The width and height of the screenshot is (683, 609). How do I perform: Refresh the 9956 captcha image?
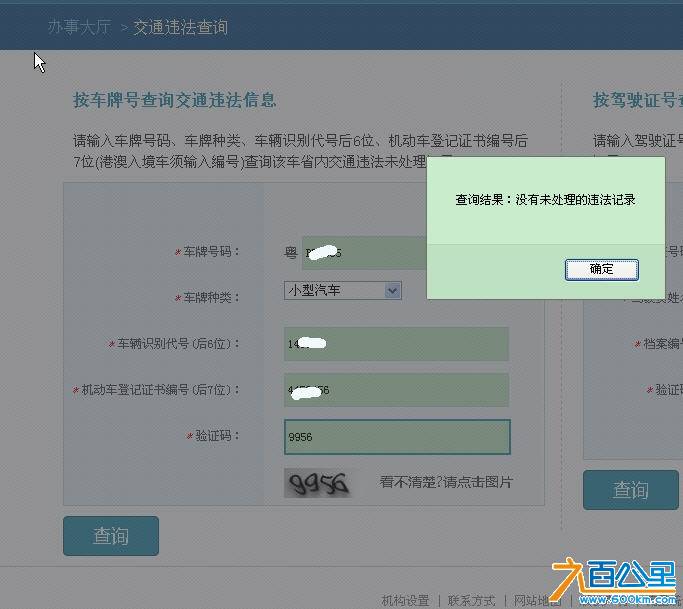point(318,483)
